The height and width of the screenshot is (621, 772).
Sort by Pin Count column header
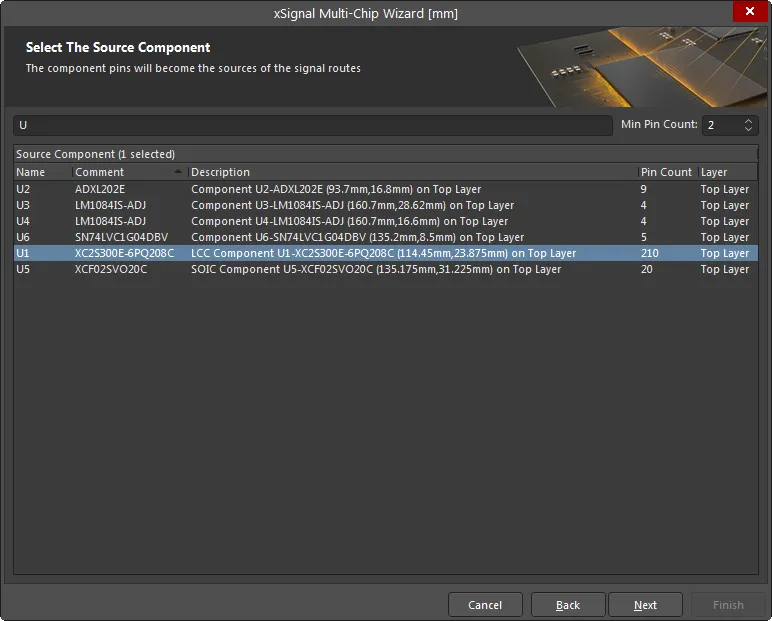[668, 172]
